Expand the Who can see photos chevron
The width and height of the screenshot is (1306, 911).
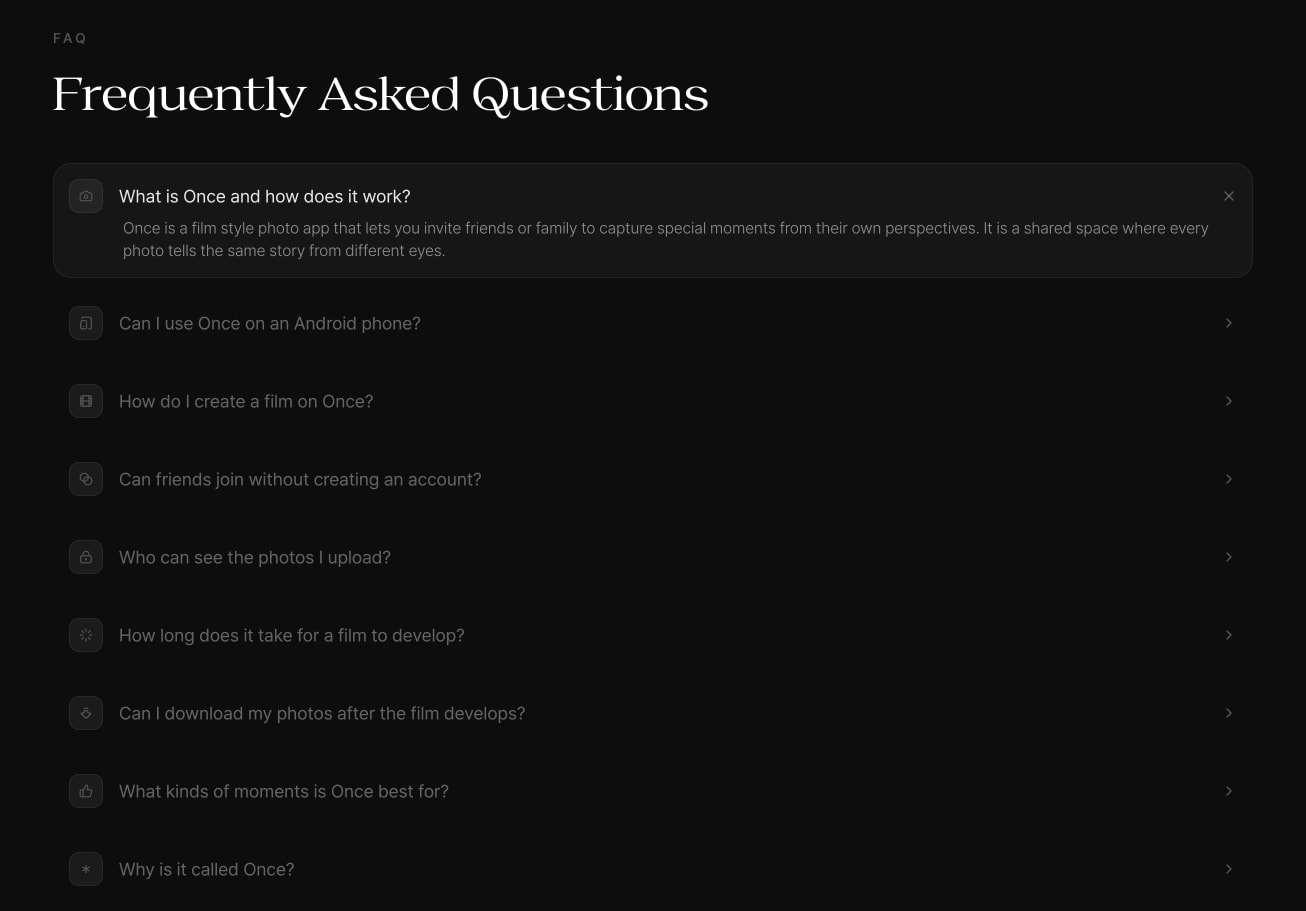(1229, 557)
